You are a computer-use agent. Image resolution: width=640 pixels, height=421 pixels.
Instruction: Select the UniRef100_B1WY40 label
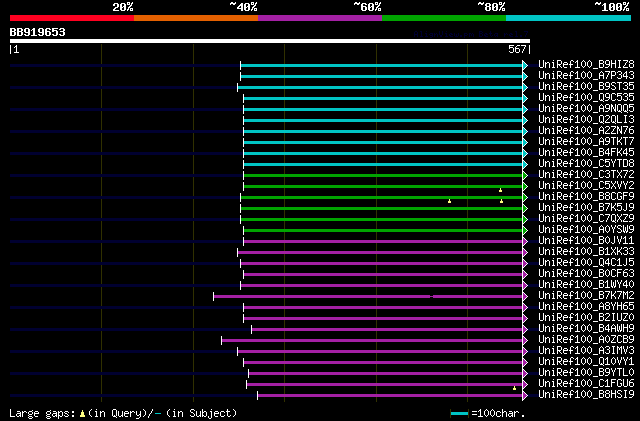(586, 285)
